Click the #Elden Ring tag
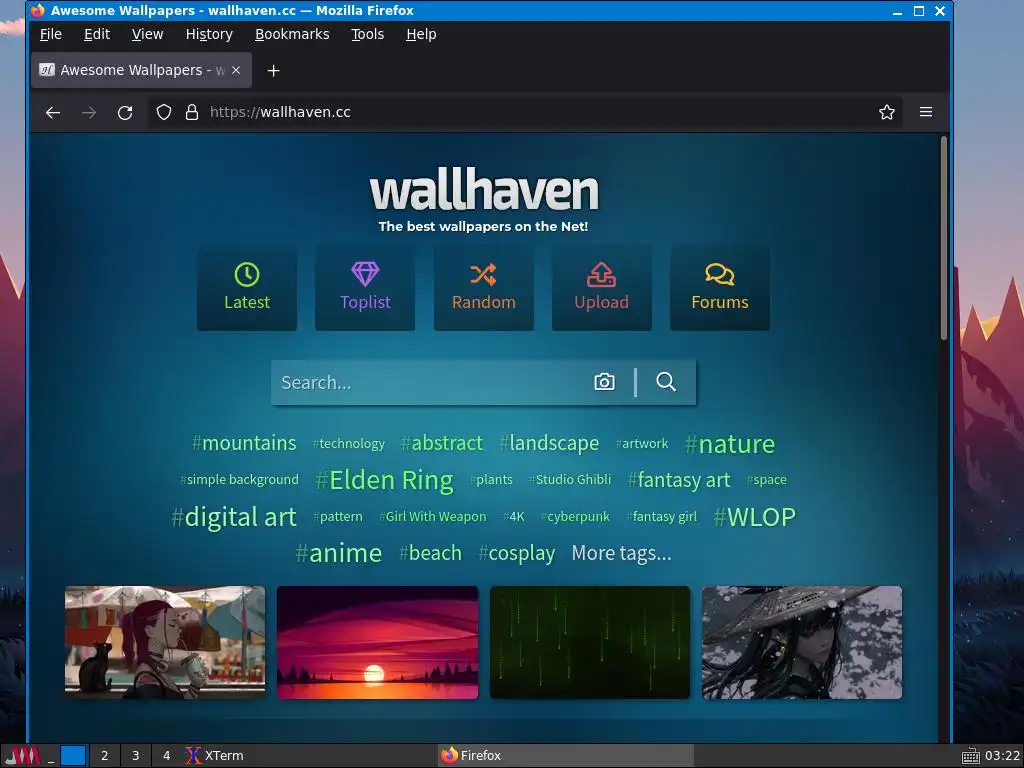The height and width of the screenshot is (768, 1024). point(384,480)
